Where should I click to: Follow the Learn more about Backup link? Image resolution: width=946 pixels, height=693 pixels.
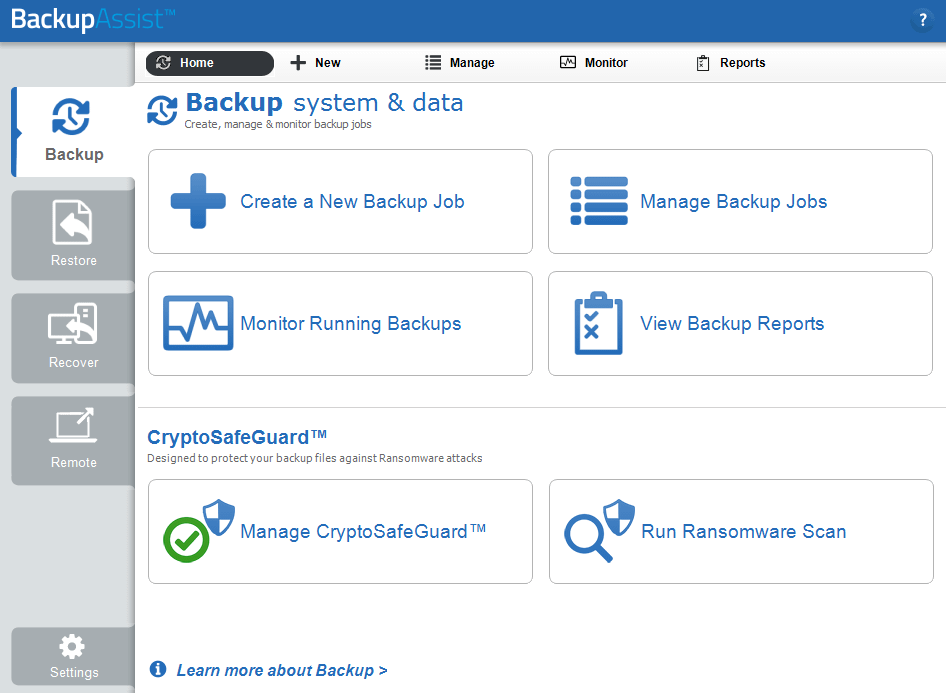click(x=282, y=670)
